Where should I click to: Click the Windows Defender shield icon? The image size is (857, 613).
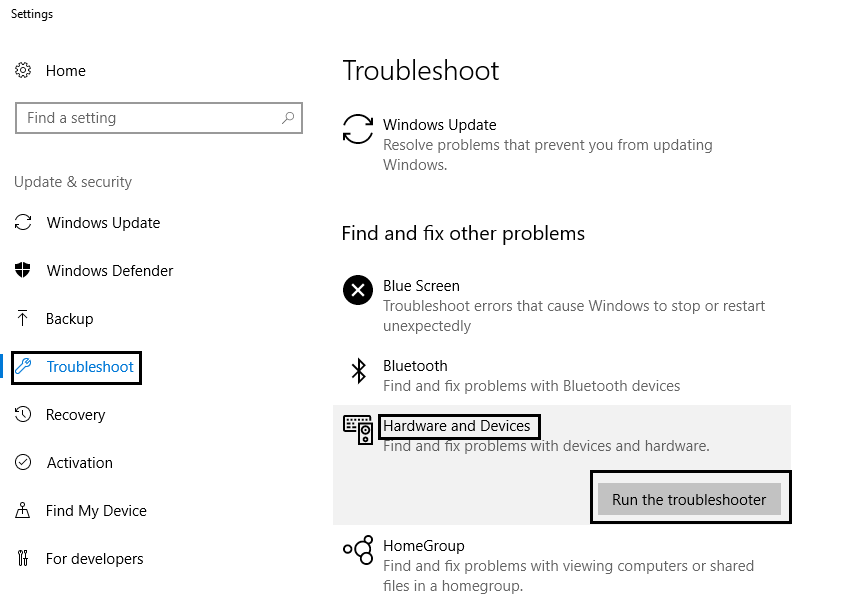(22, 270)
